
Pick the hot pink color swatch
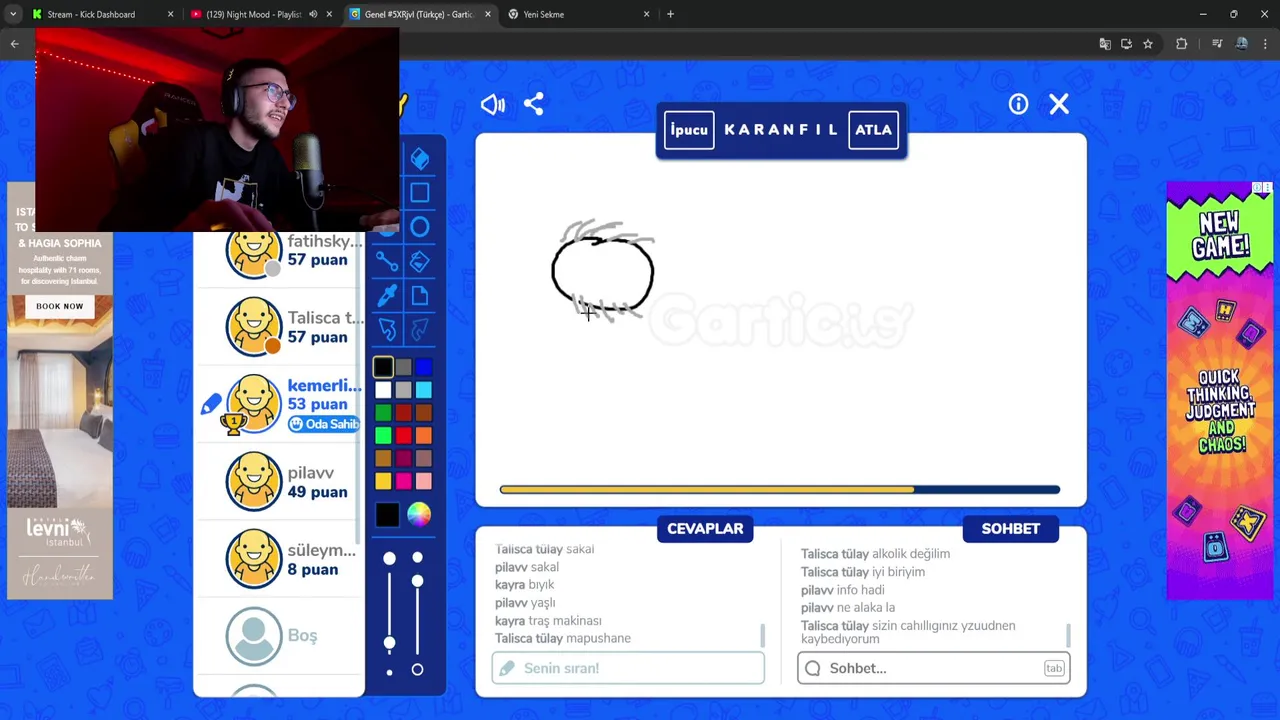403,481
